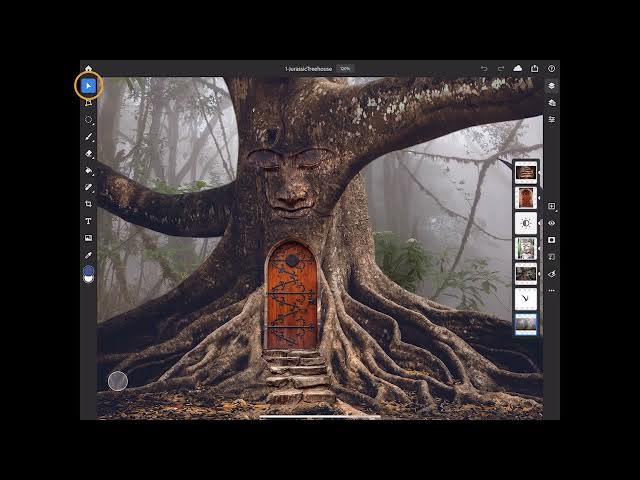Open the Share export button
The width and height of the screenshot is (640, 480).
point(534,68)
